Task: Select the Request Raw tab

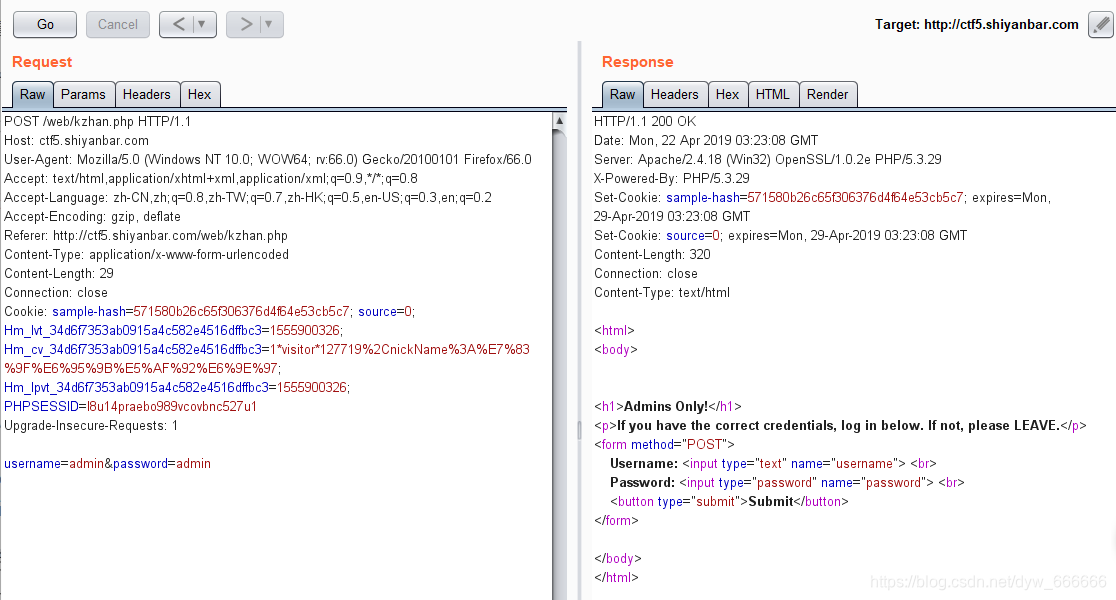Action: pyautogui.click(x=32, y=95)
